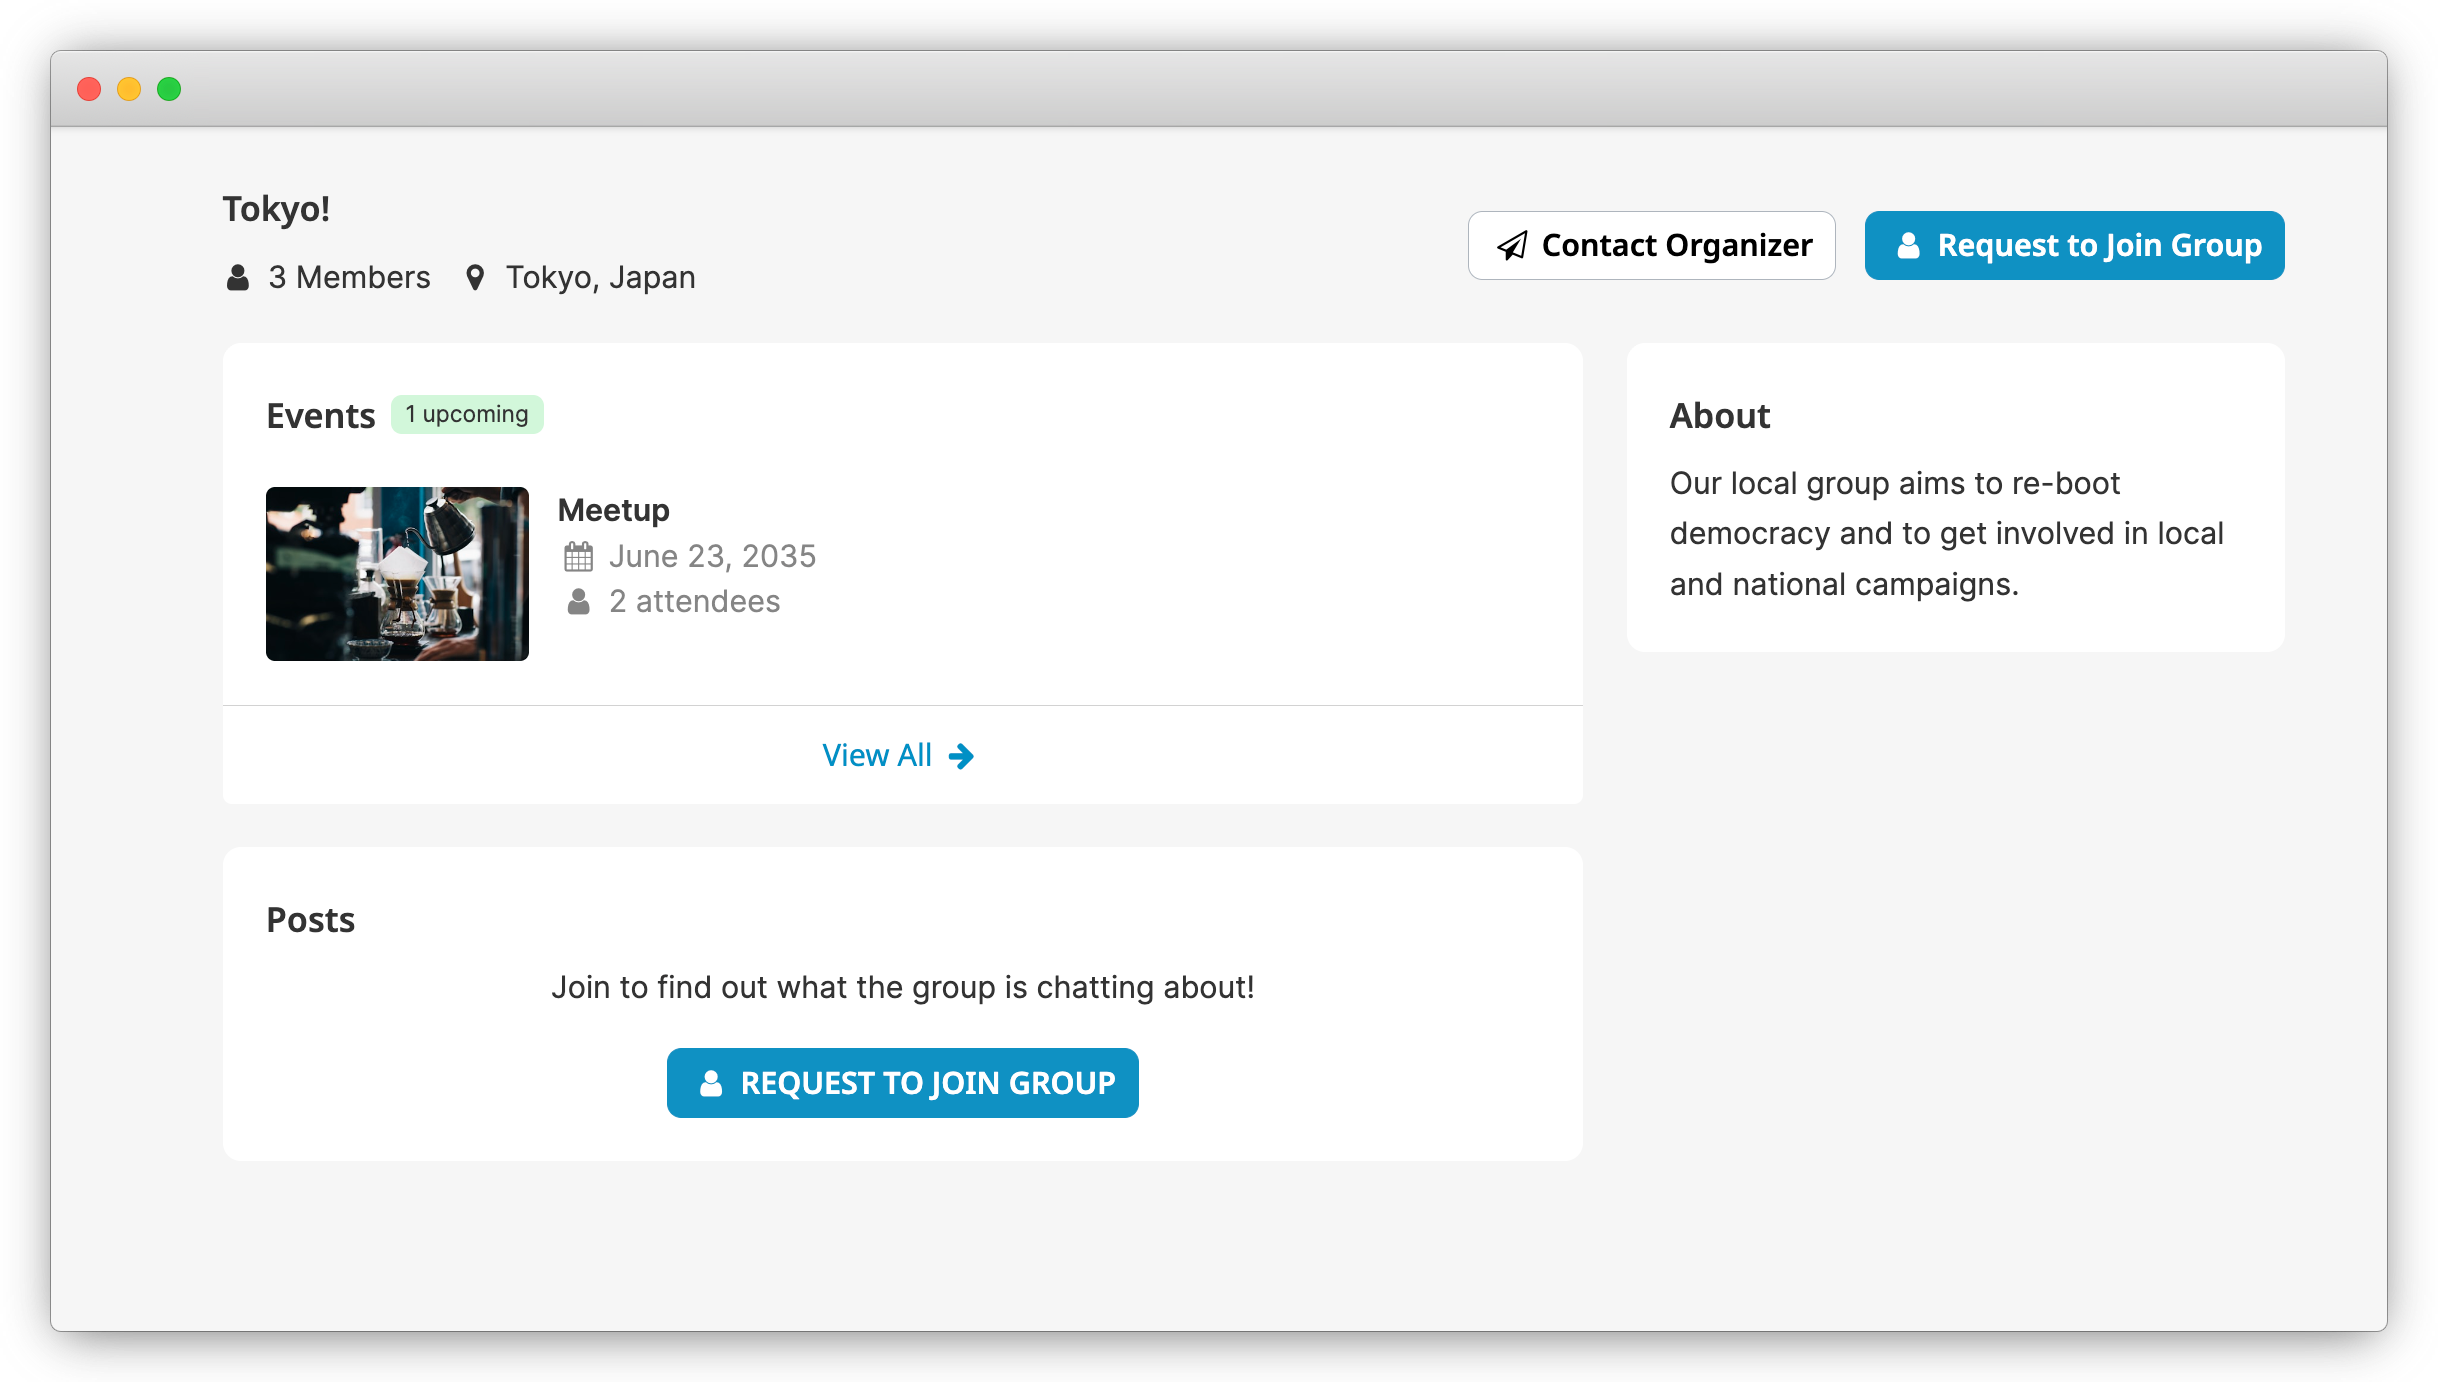Click the paper plane icon on Contact Organizer

click(1512, 244)
